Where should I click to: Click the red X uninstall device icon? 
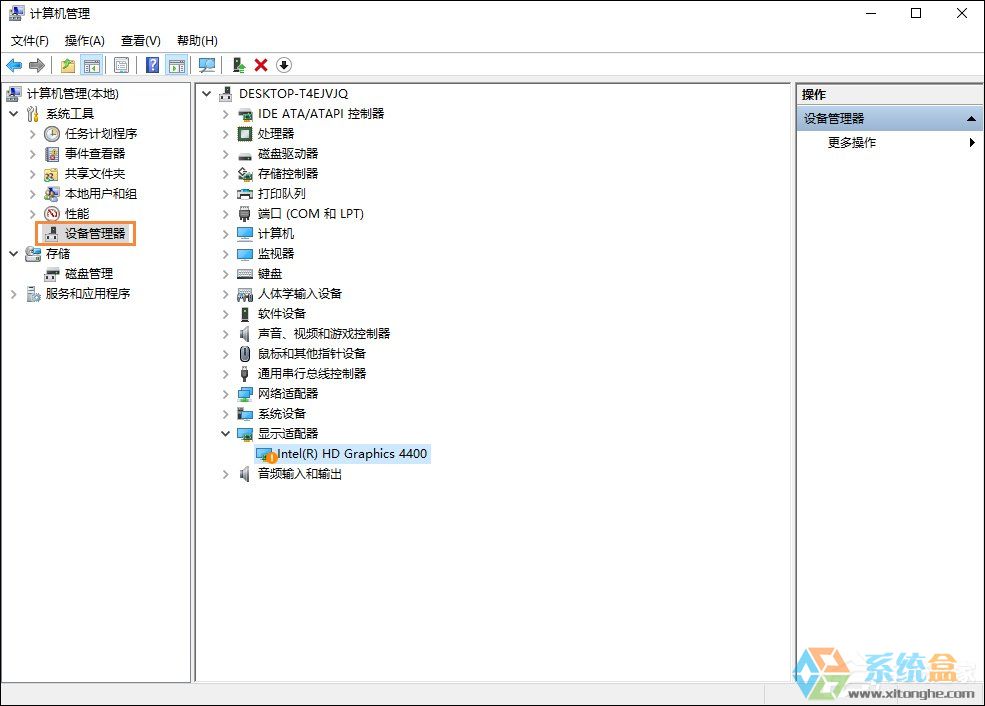point(261,65)
